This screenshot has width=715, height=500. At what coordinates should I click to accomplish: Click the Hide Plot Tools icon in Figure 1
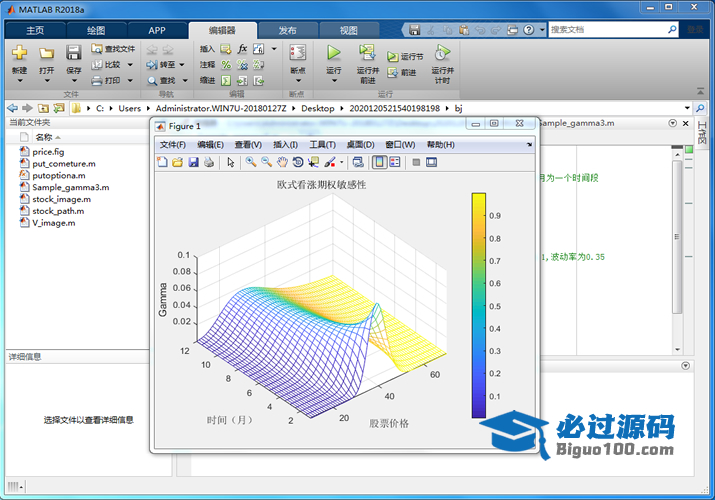pos(416,162)
